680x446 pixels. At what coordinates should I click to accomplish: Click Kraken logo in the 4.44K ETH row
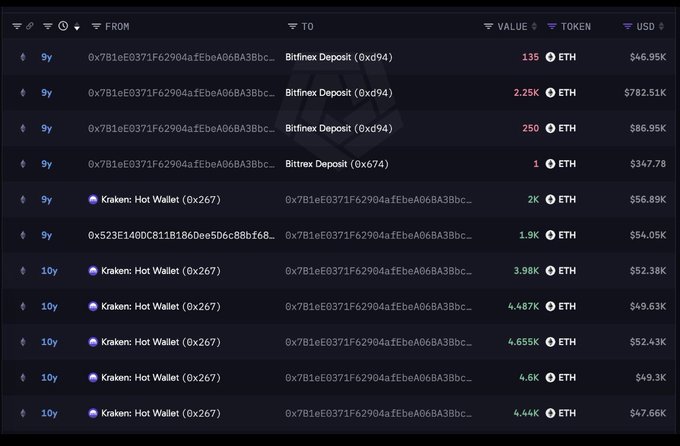click(x=93, y=413)
